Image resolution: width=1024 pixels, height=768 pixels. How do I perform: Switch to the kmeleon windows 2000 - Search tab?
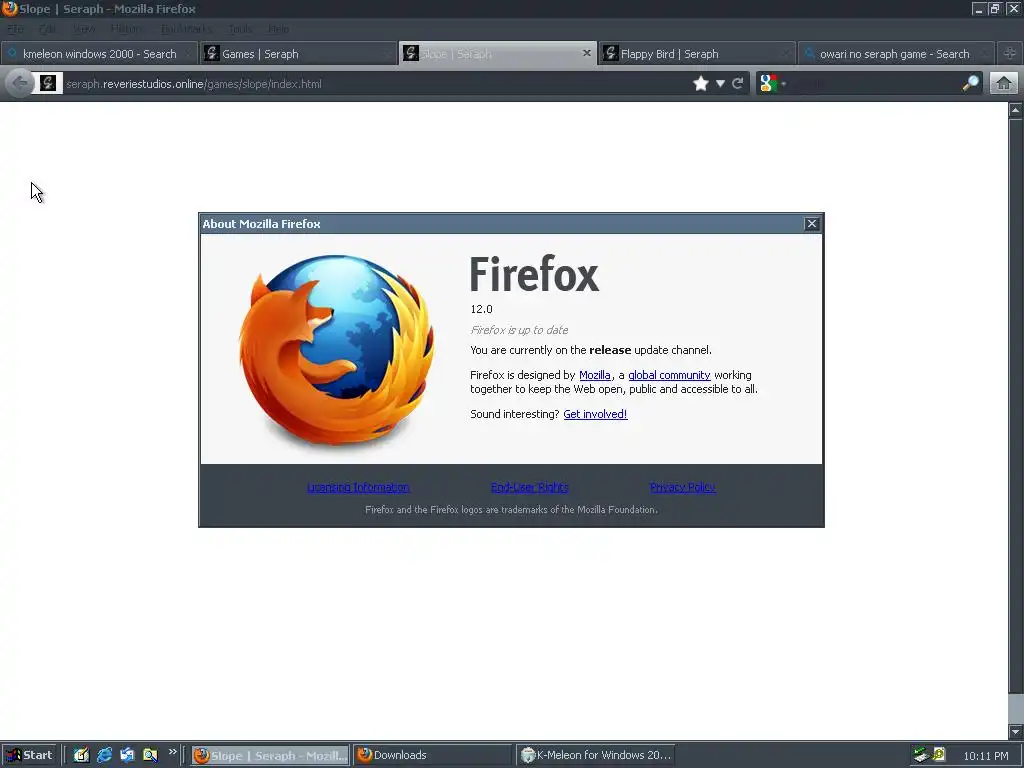(x=99, y=54)
